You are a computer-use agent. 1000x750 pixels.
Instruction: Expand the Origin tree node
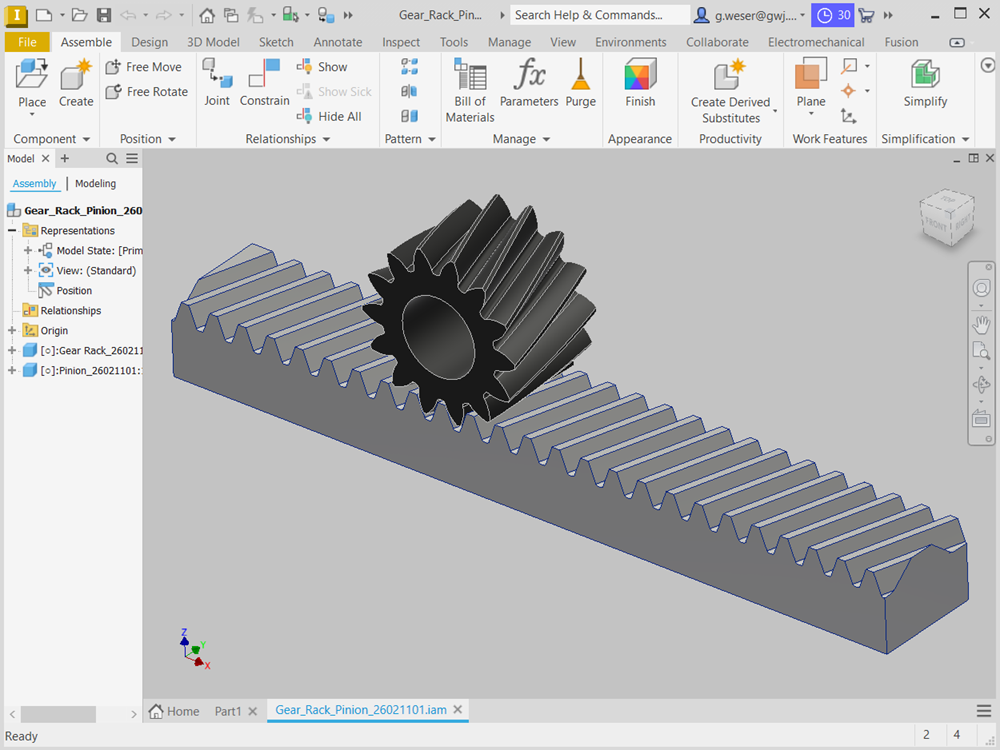point(12,331)
